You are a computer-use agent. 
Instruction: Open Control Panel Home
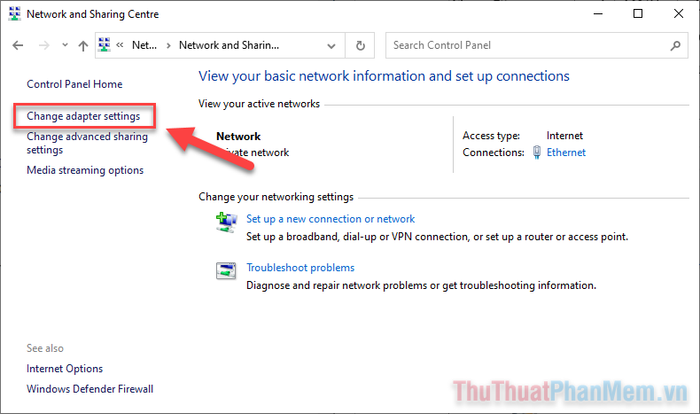click(x=75, y=84)
